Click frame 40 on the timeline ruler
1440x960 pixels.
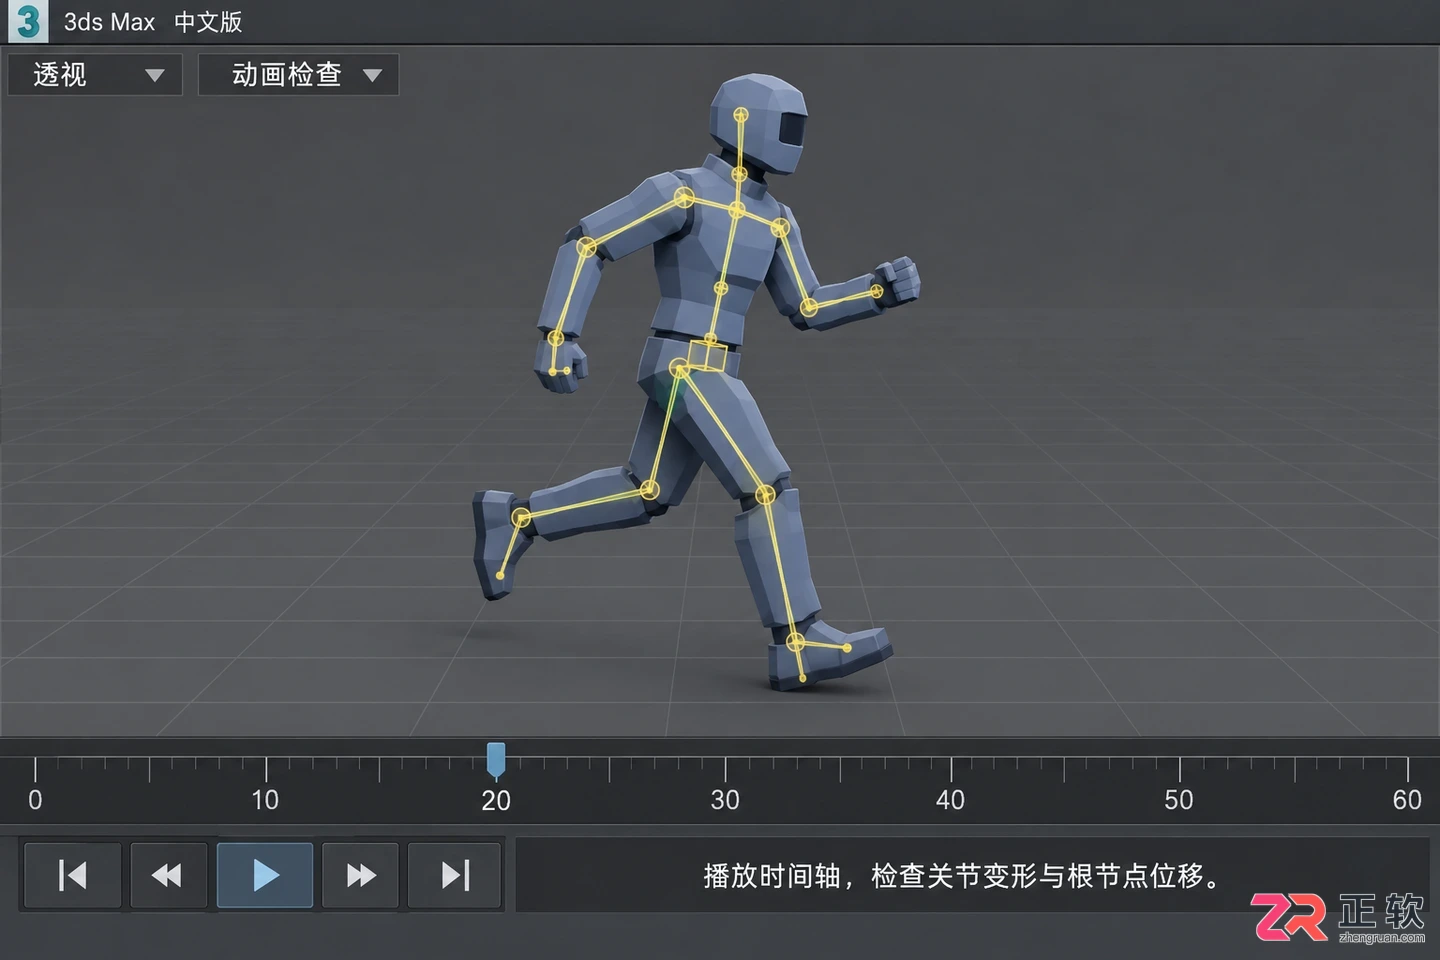950,800
